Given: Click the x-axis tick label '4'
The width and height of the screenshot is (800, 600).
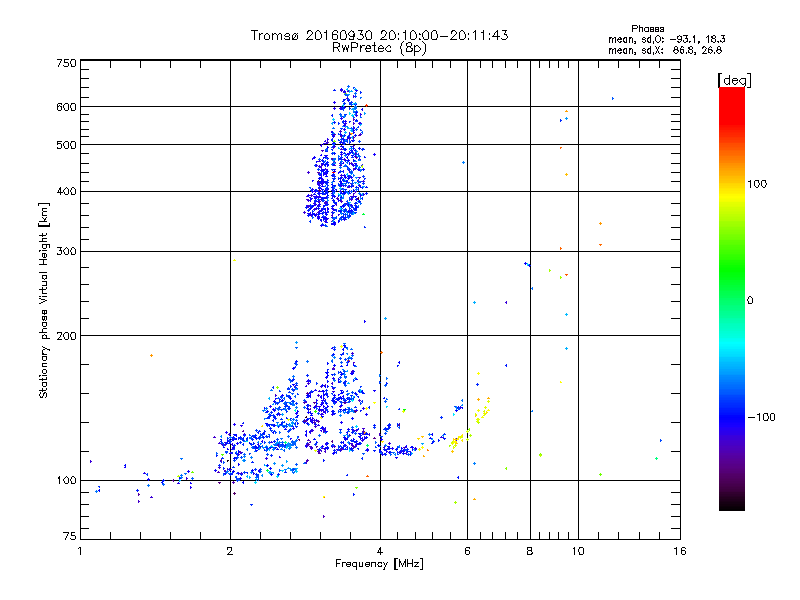Looking at the screenshot, I should coord(380,551).
